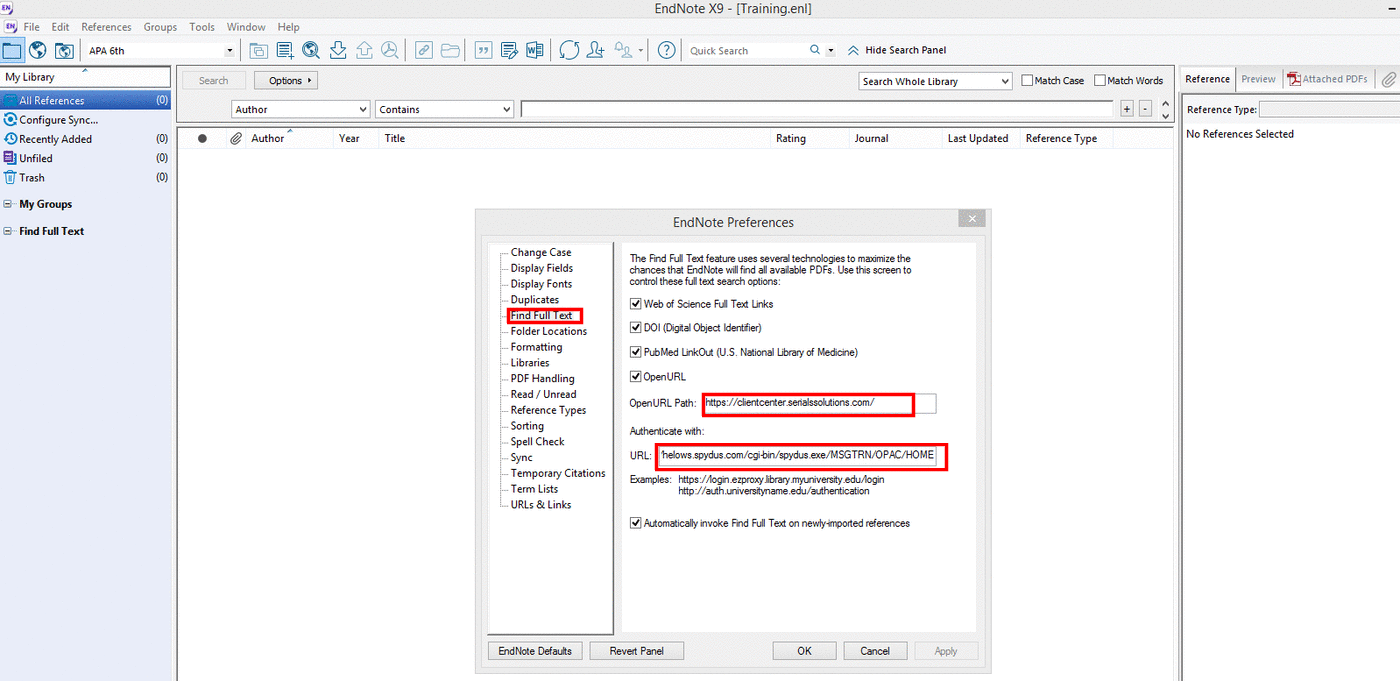This screenshot has width=1400, height=681.
Task: Click Insert Citation quote icon
Action: (483, 50)
